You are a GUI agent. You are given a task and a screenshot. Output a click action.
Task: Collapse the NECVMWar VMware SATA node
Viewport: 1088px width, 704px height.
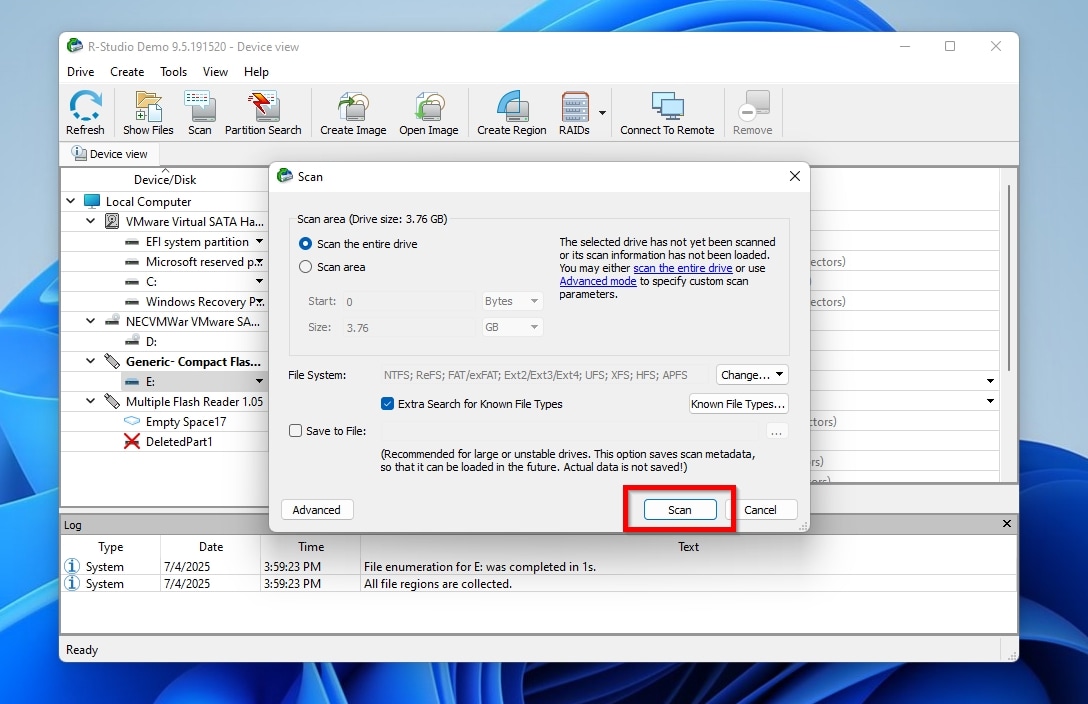[x=91, y=321]
